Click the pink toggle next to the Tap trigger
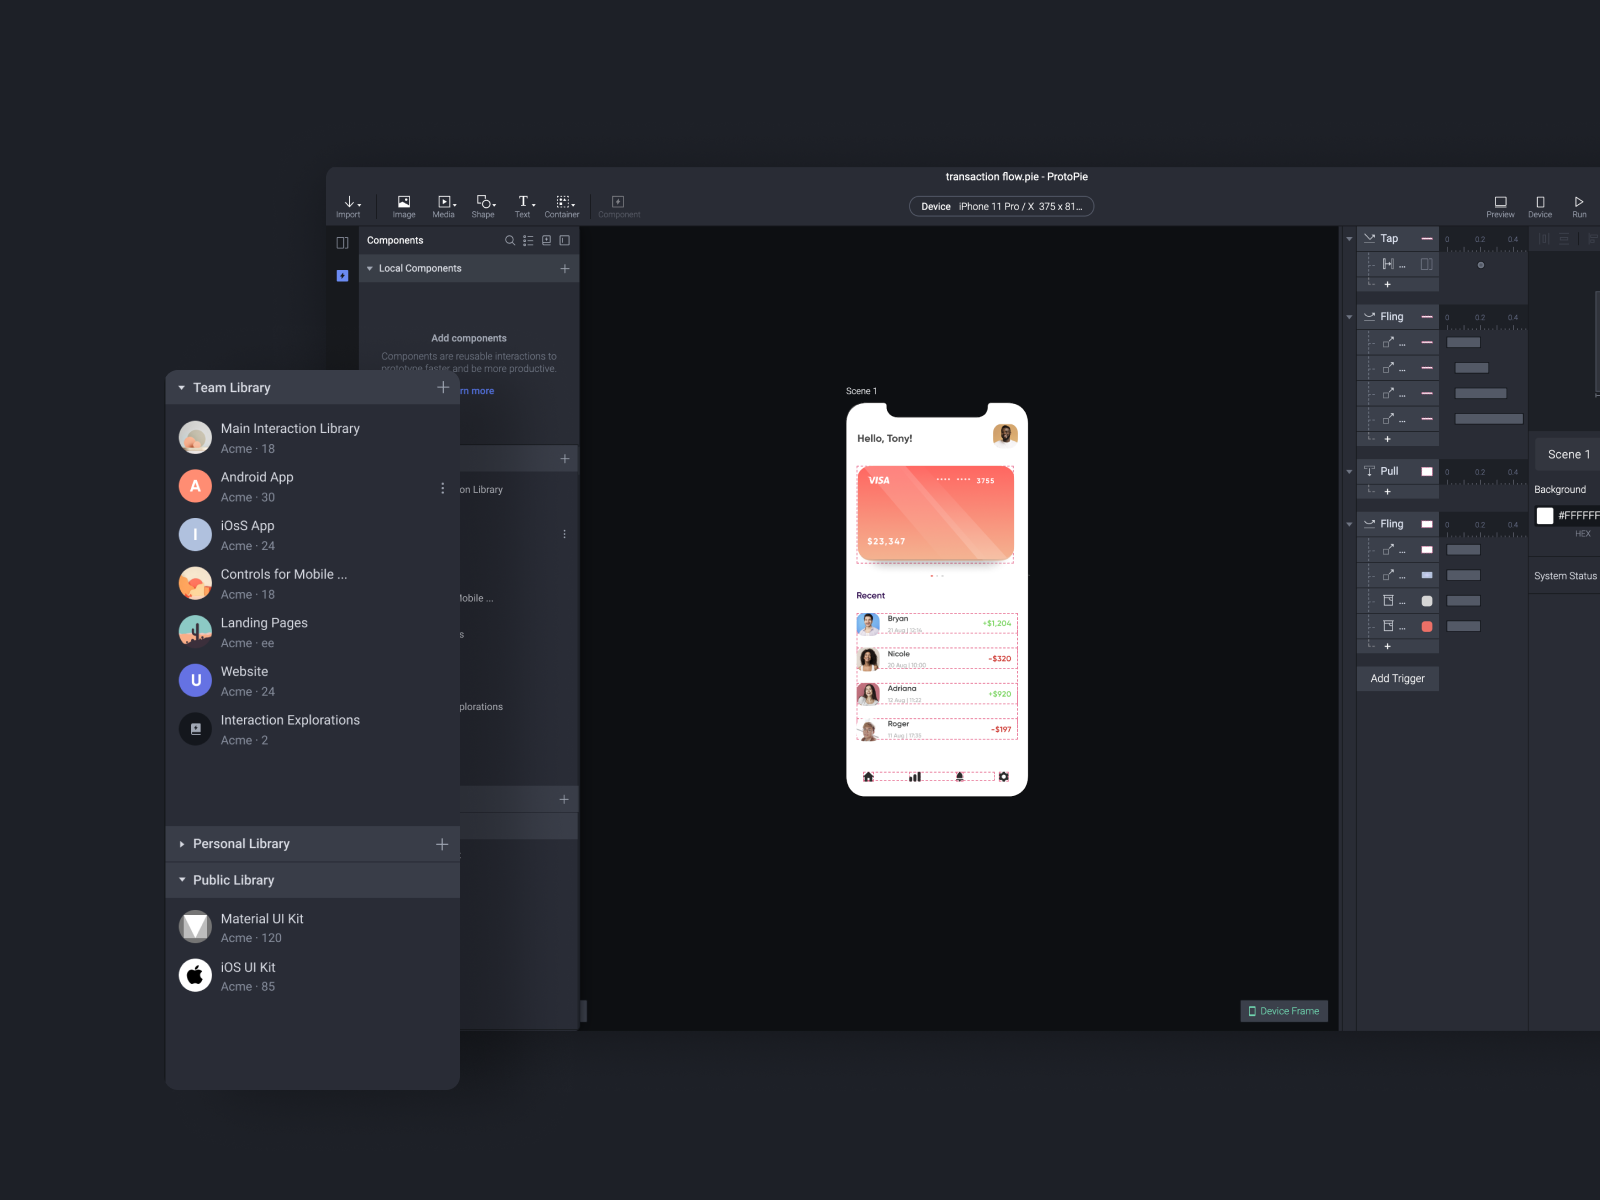The image size is (1600, 1200). (1426, 238)
